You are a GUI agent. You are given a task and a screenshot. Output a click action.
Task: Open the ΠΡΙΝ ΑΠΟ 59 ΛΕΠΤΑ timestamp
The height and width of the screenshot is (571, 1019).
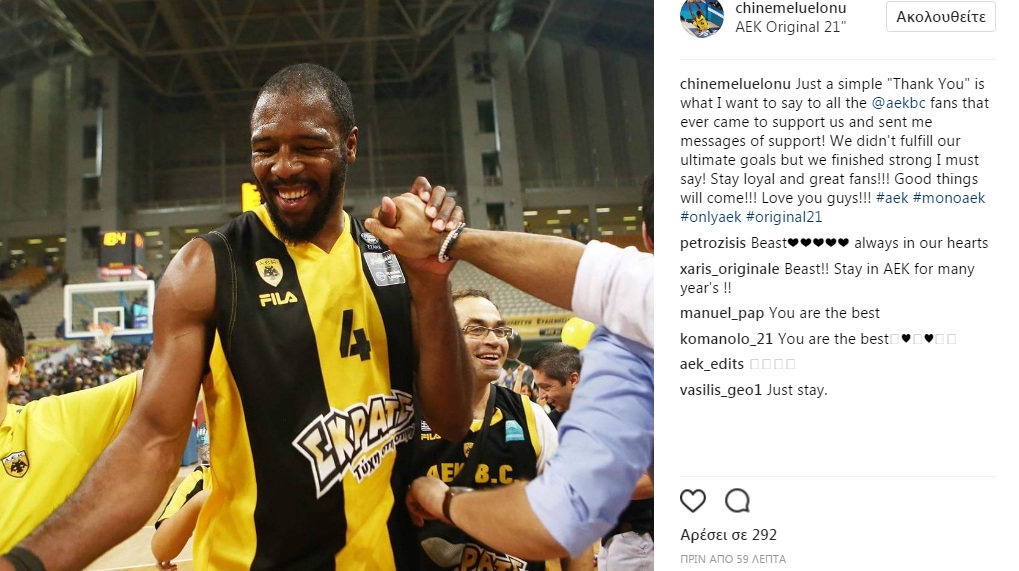tap(733, 559)
